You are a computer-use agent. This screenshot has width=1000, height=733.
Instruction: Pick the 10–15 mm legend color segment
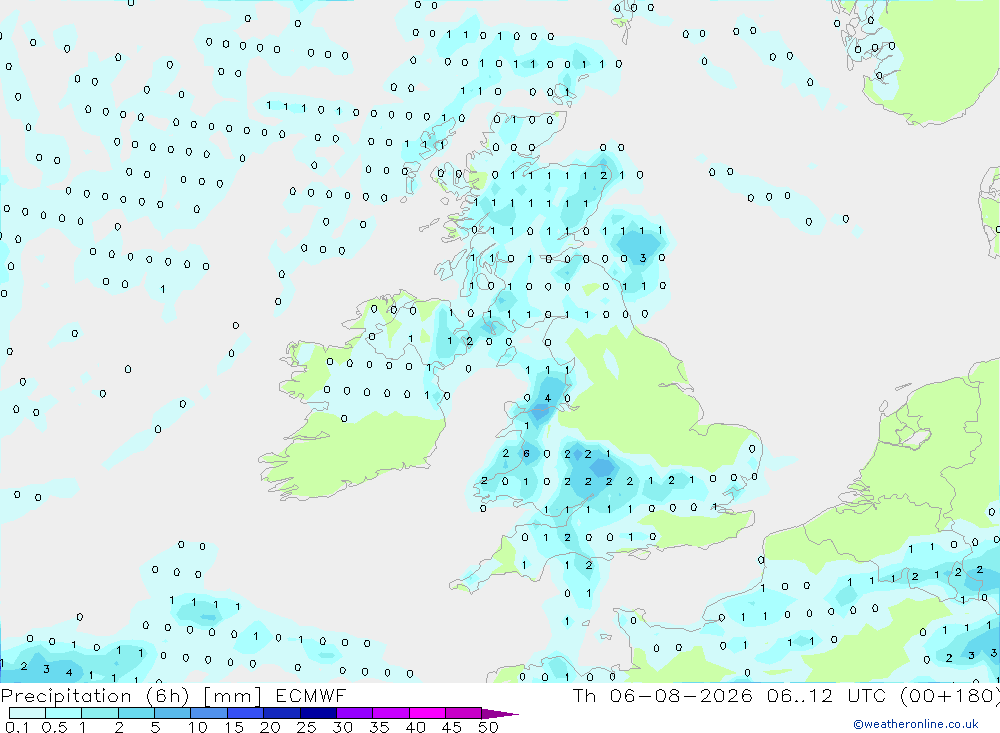(x=209, y=713)
